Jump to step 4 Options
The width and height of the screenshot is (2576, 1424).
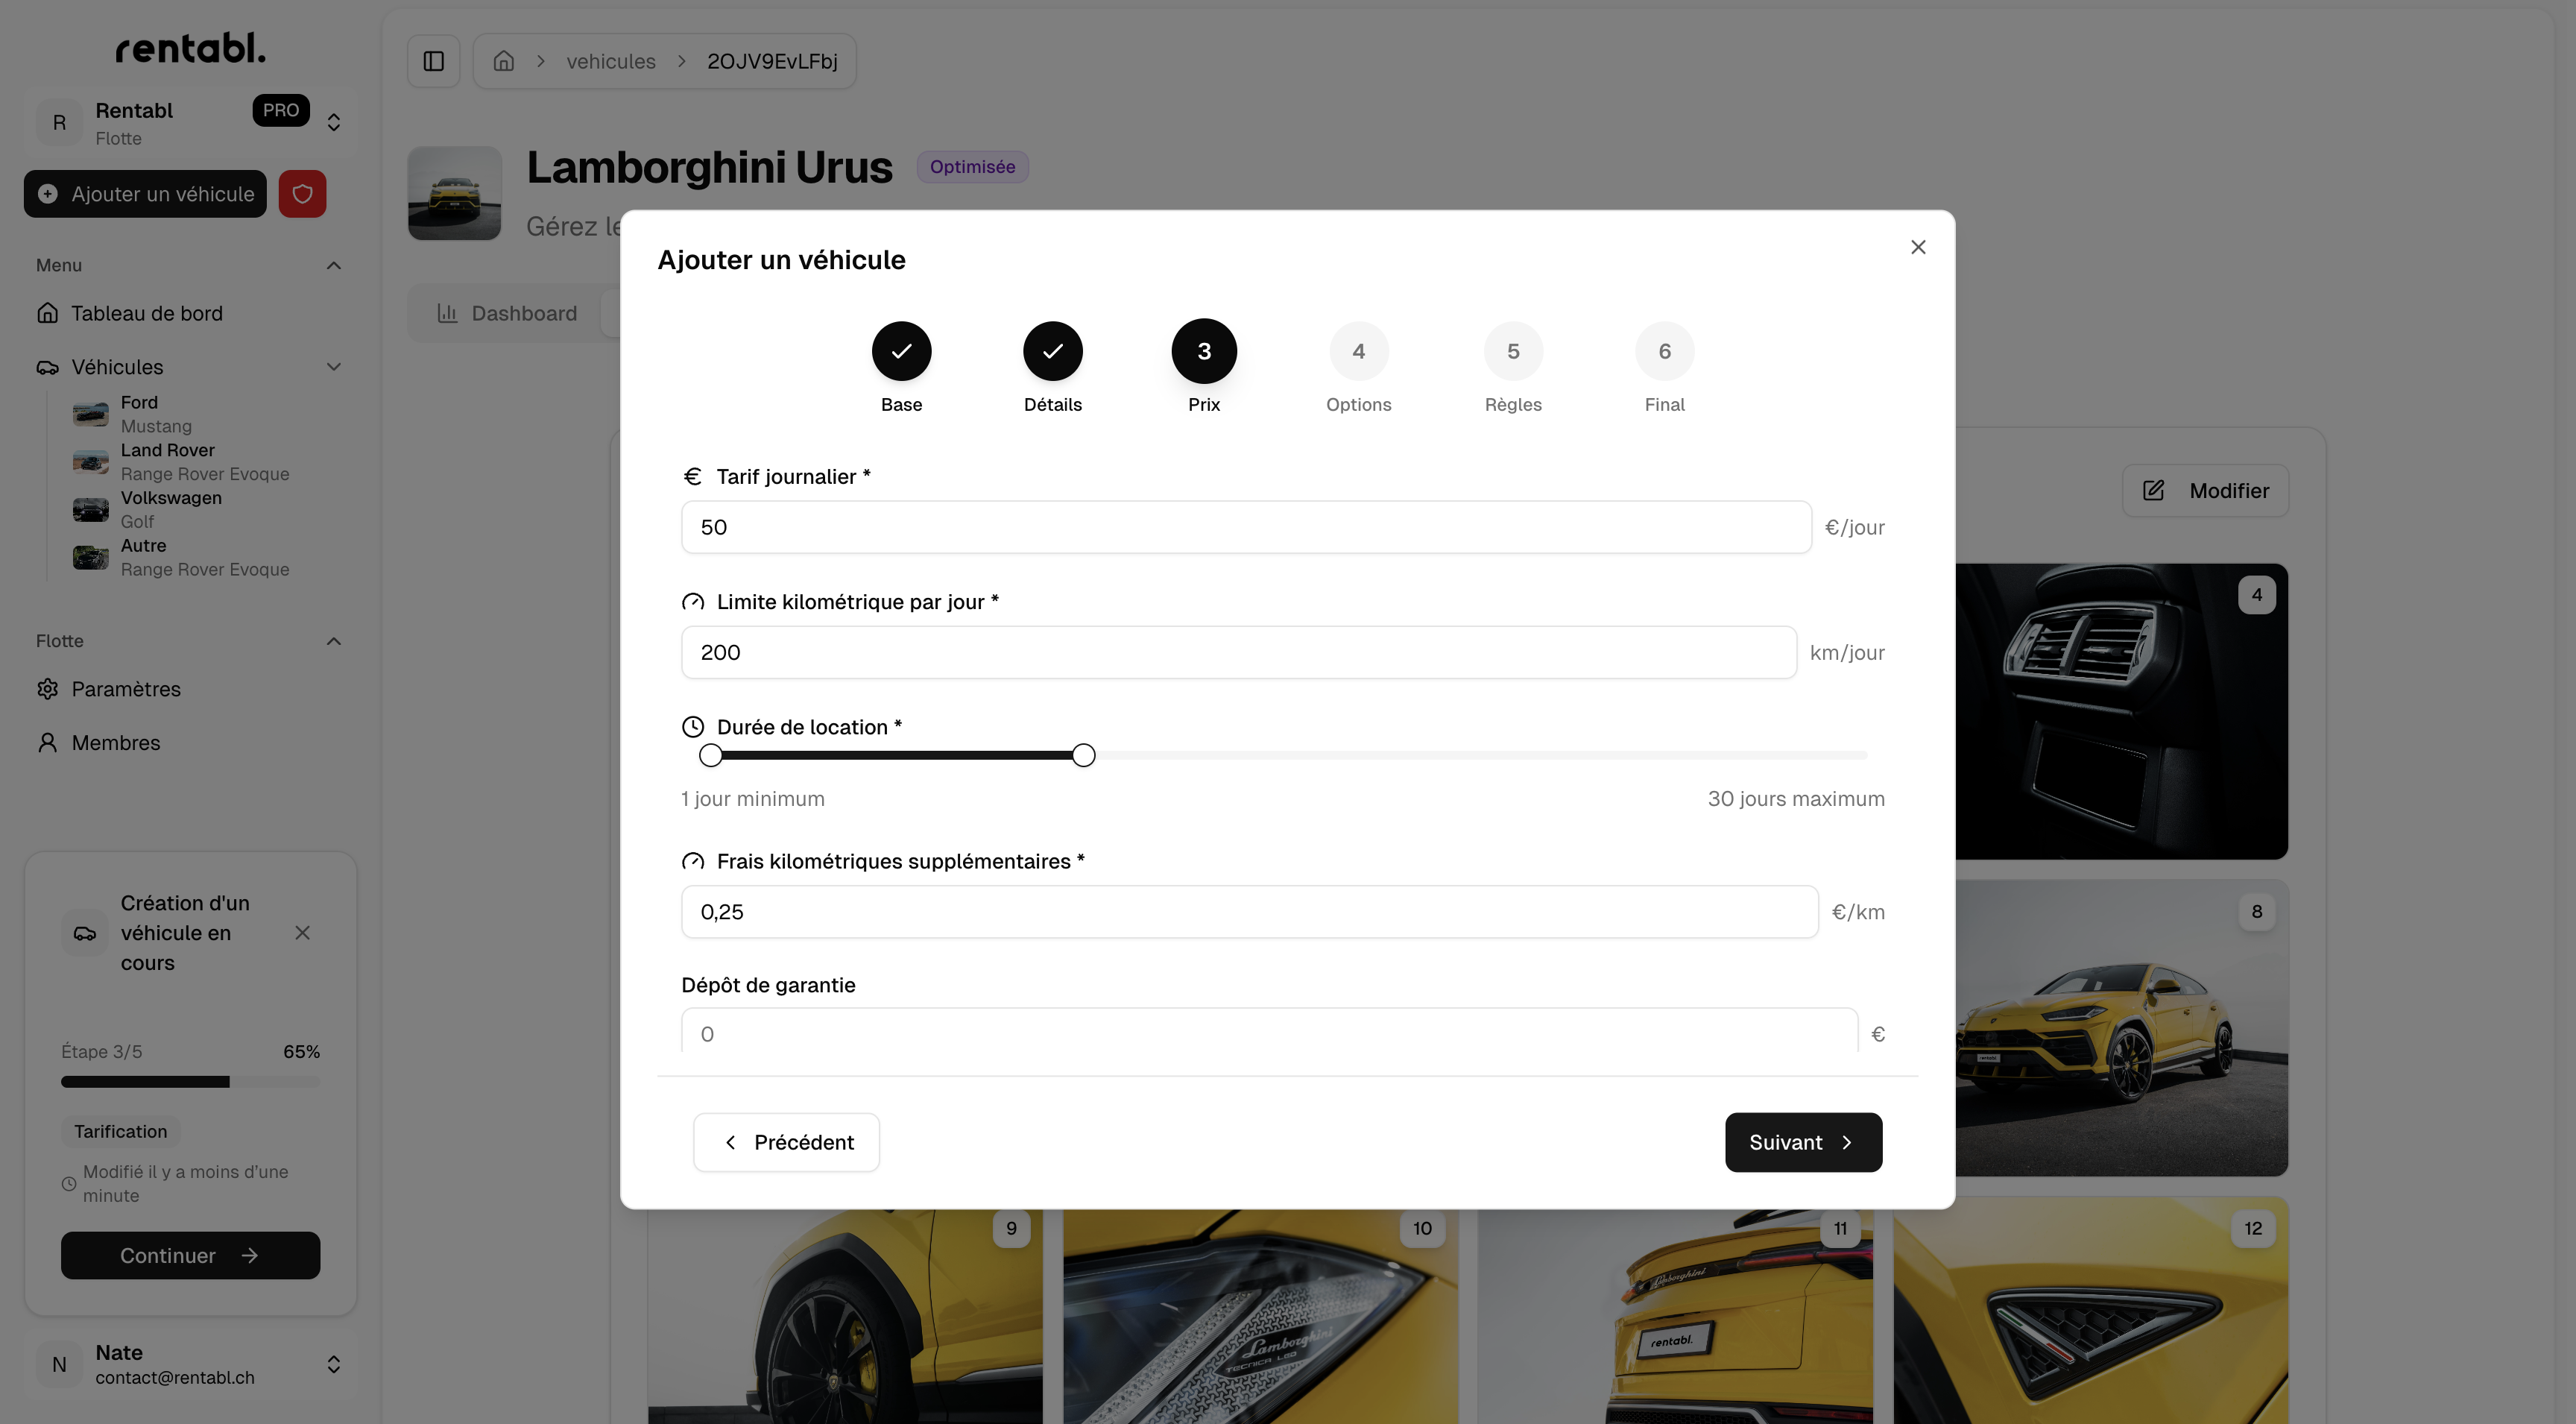pyautogui.click(x=1358, y=351)
